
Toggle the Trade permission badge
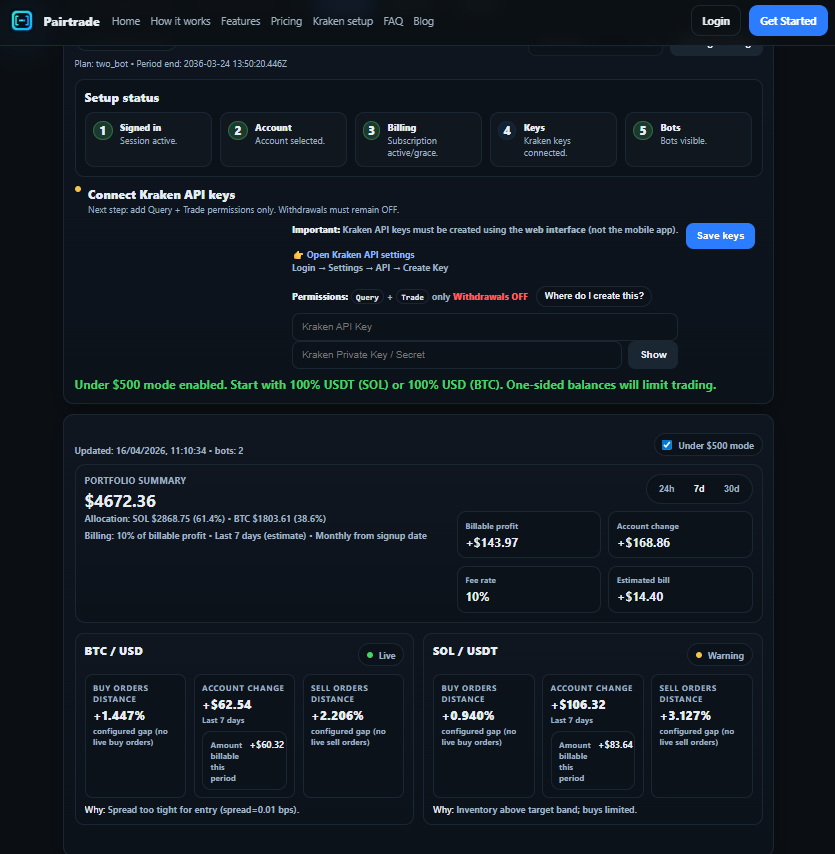point(412,297)
